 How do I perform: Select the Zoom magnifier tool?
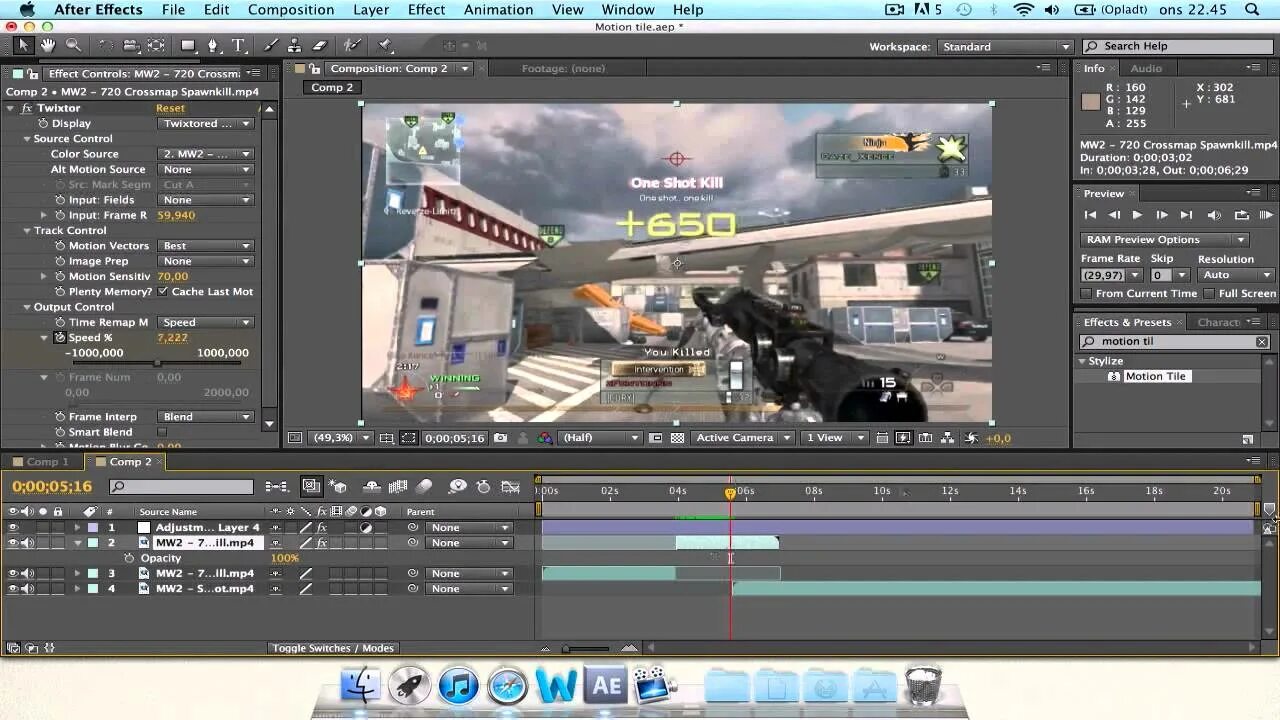[74, 46]
